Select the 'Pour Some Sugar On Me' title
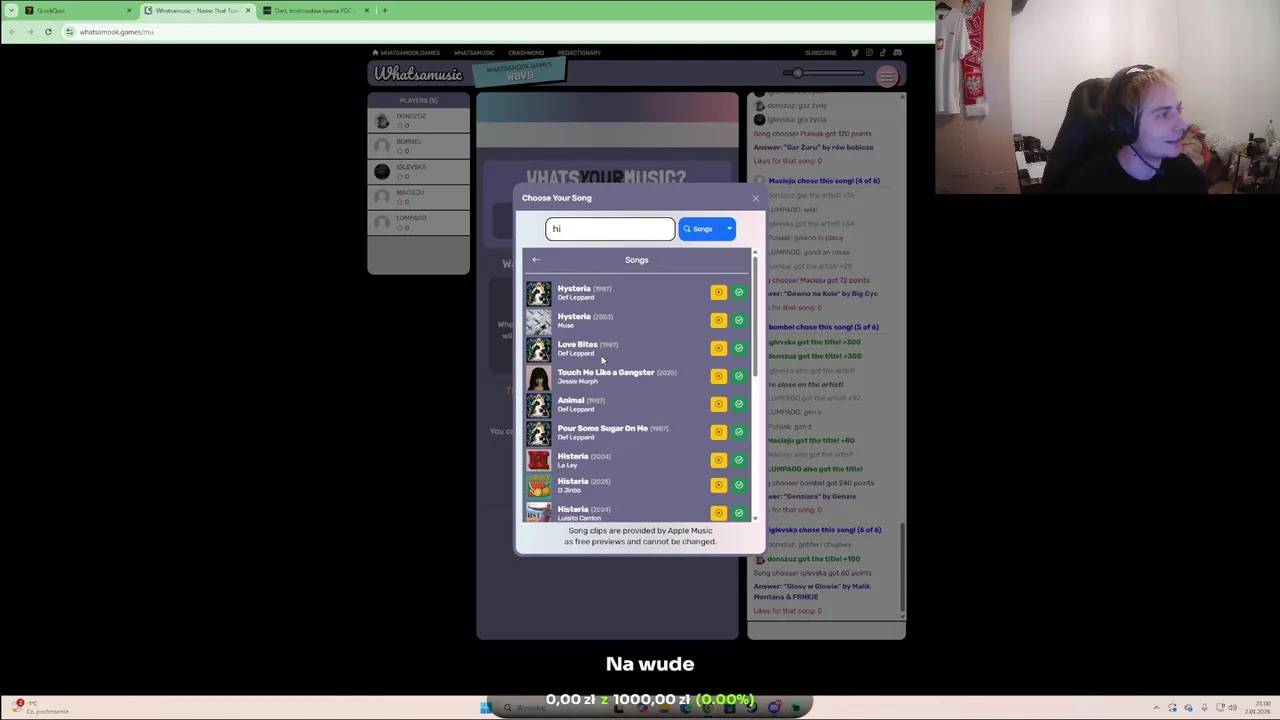Screen dimensions: 1280x720 point(602,428)
